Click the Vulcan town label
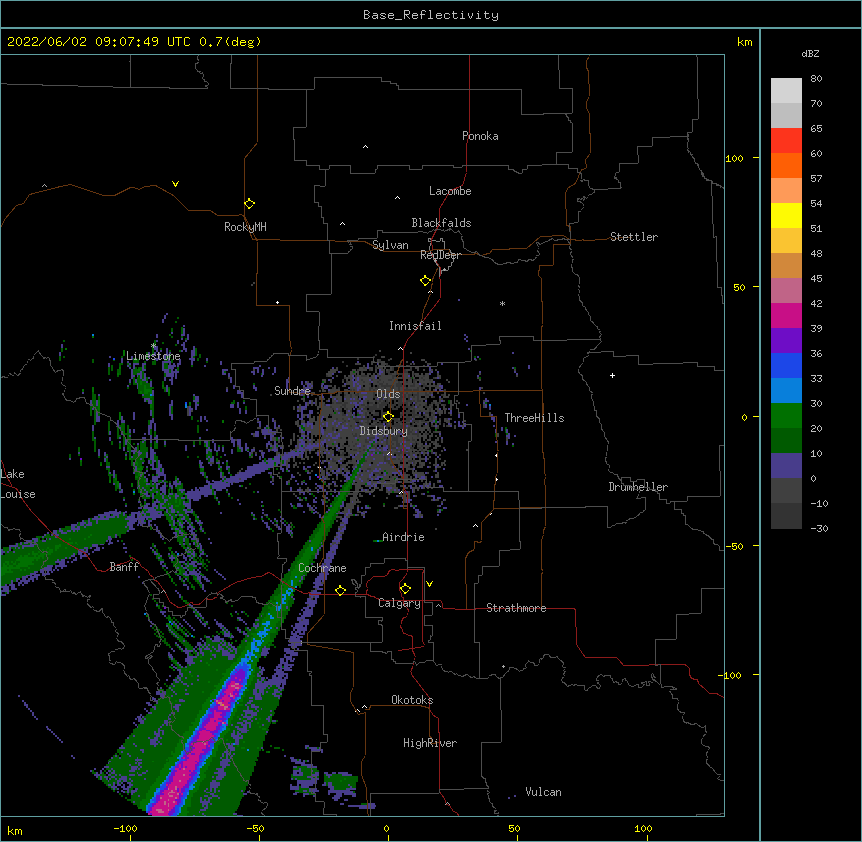This screenshot has width=862, height=842. pos(543,792)
